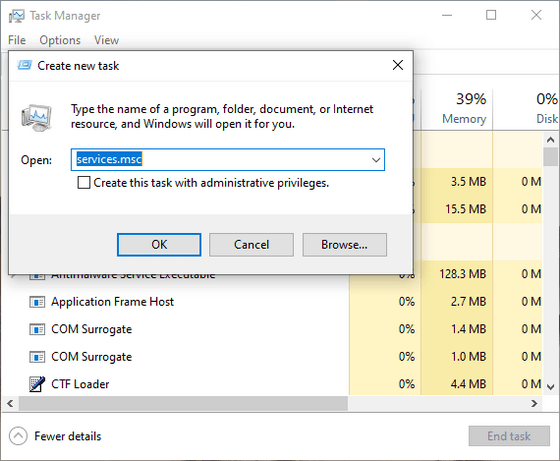Click the Fewer details arrow circle icon

click(x=18, y=436)
